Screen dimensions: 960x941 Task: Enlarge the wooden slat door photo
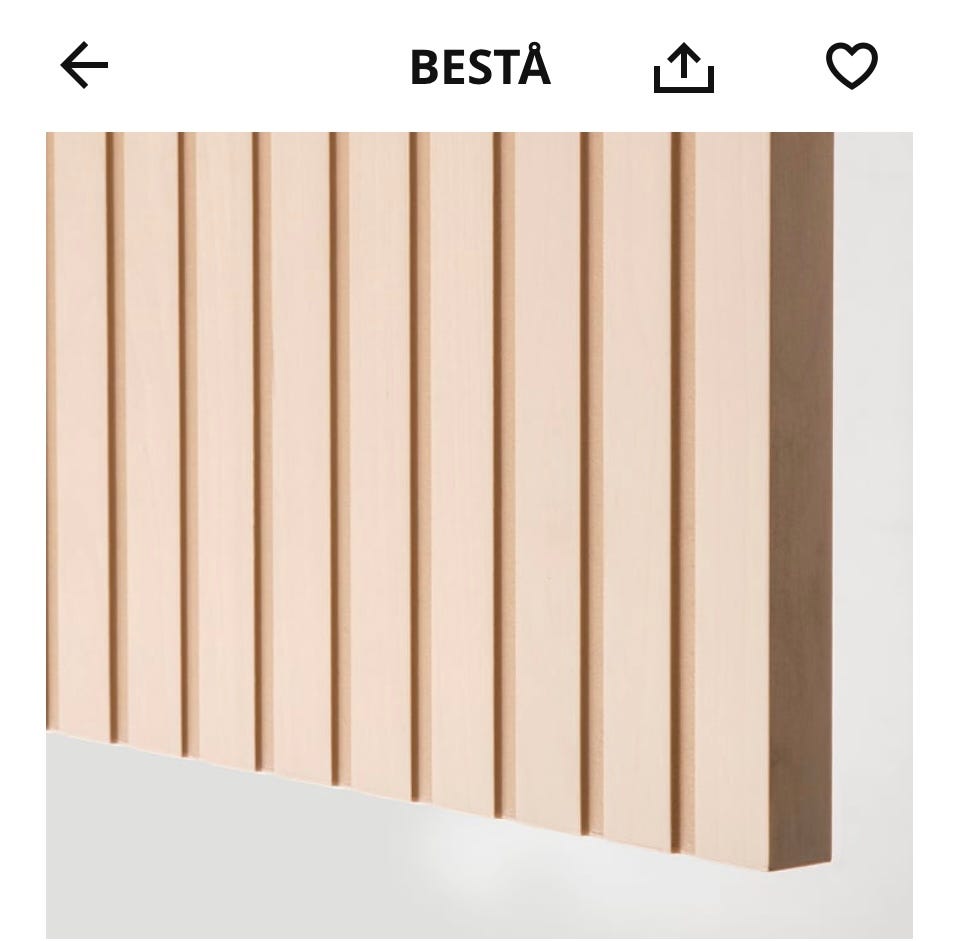point(479,535)
